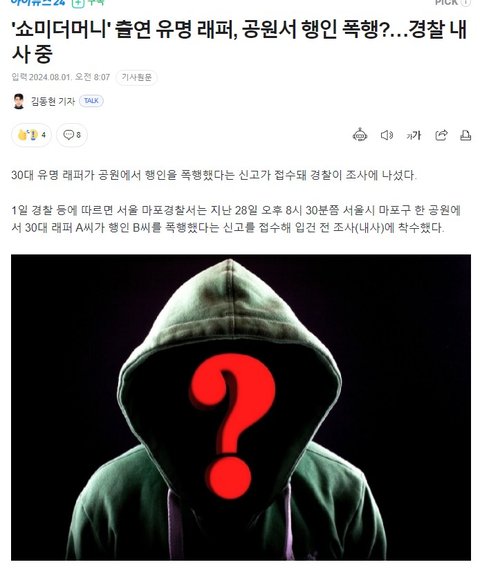The width and height of the screenshot is (480, 569).
Task: Open reporter 김동현's profile photo
Action: pyautogui.click(x=19, y=101)
